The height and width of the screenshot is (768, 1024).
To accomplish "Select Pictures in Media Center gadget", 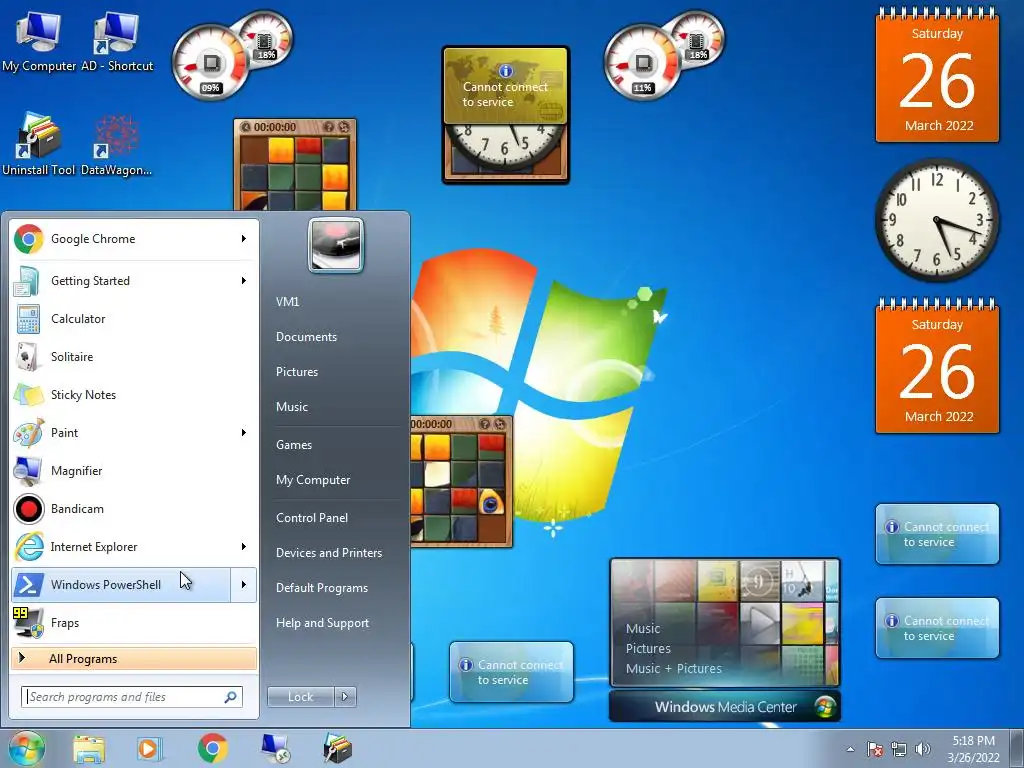I will click(x=648, y=648).
